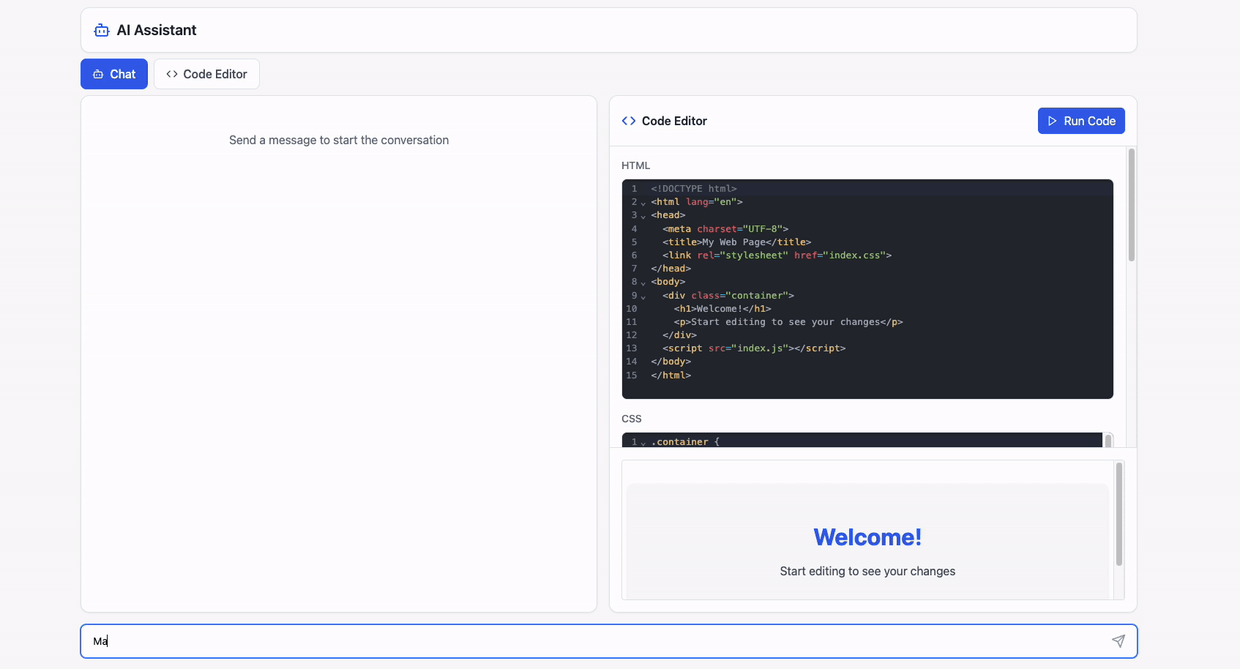This screenshot has height=669, width=1240.
Task: Collapse the head tag fold arrow on line 3
Action: pyautogui.click(x=643, y=216)
